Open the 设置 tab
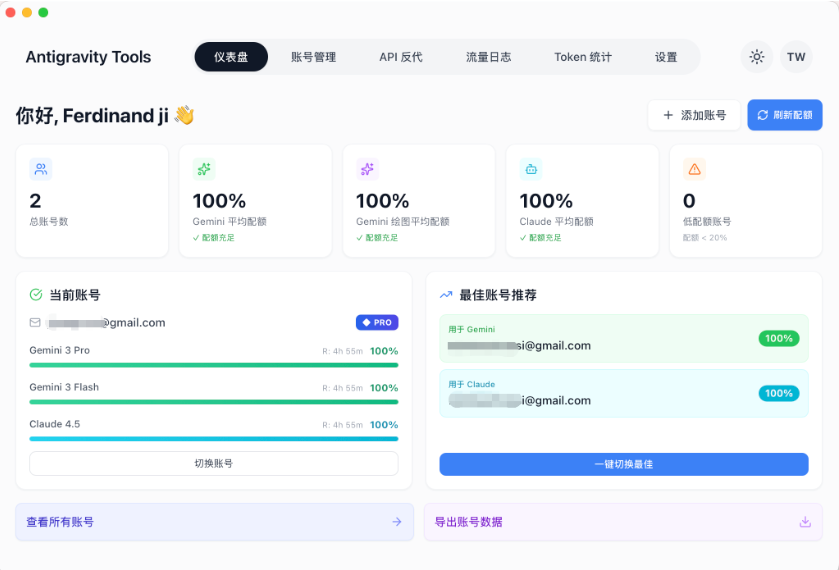 point(666,57)
